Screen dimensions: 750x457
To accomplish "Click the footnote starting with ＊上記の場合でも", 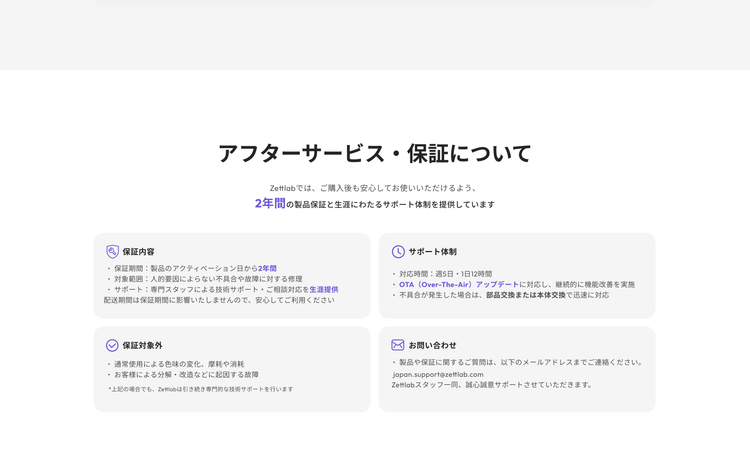I will click(200, 389).
